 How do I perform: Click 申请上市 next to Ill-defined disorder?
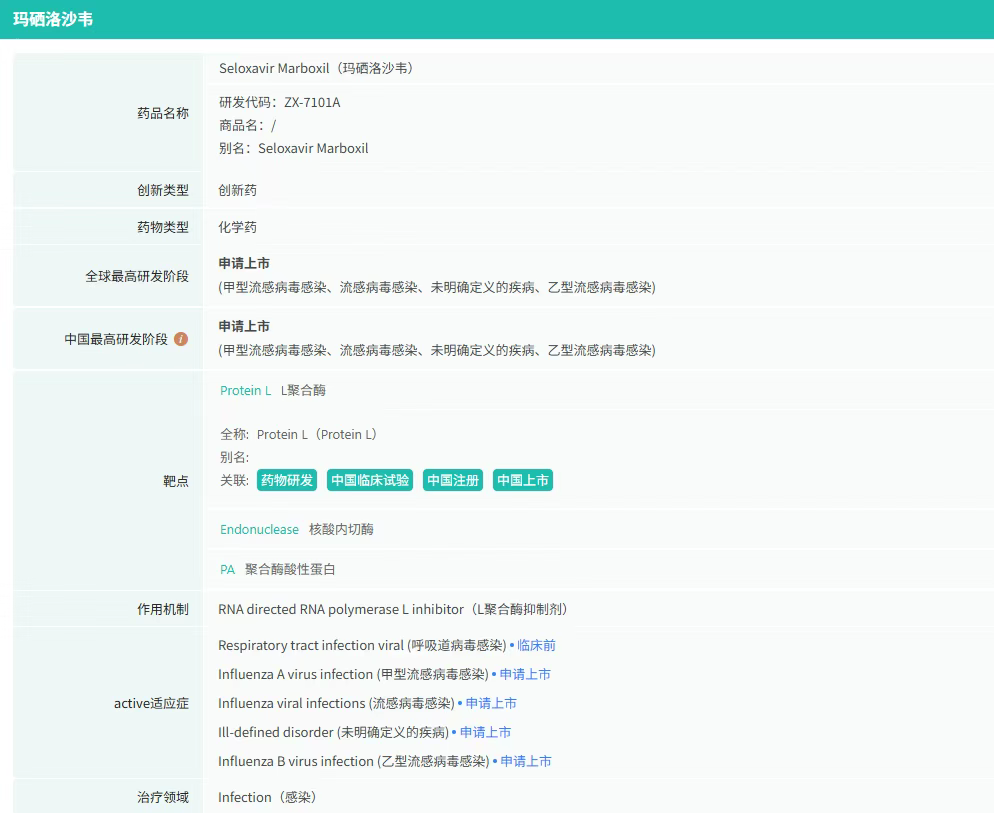point(485,733)
